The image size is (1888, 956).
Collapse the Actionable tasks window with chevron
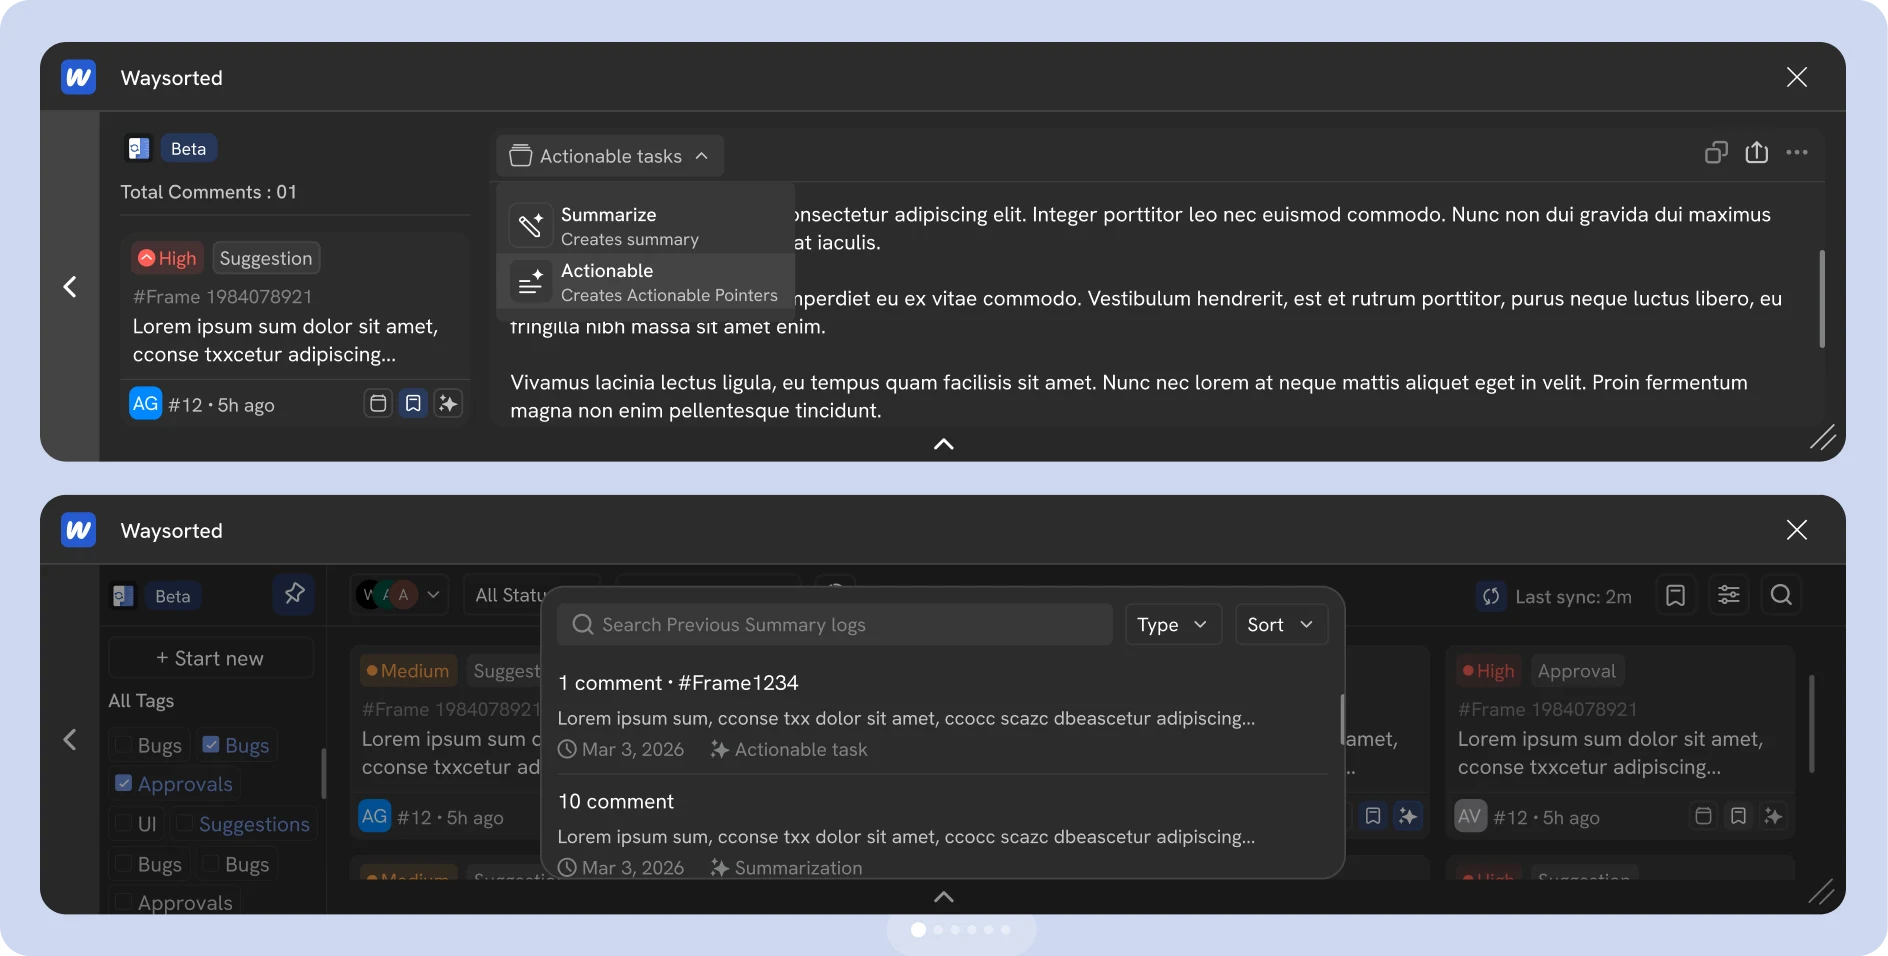tap(943, 444)
